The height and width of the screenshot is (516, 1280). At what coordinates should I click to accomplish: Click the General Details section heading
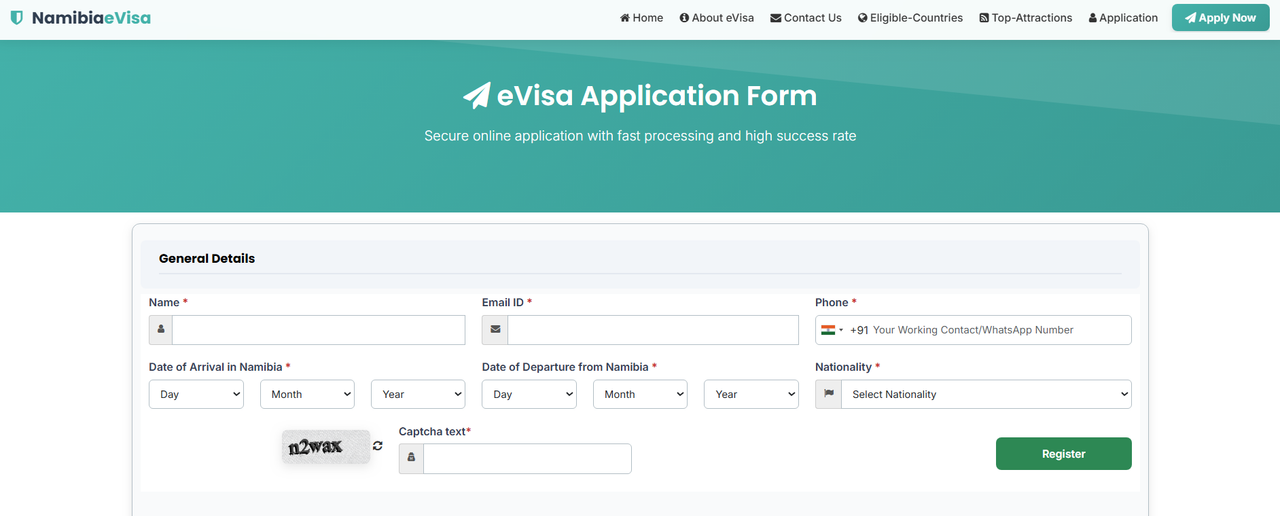tap(207, 258)
